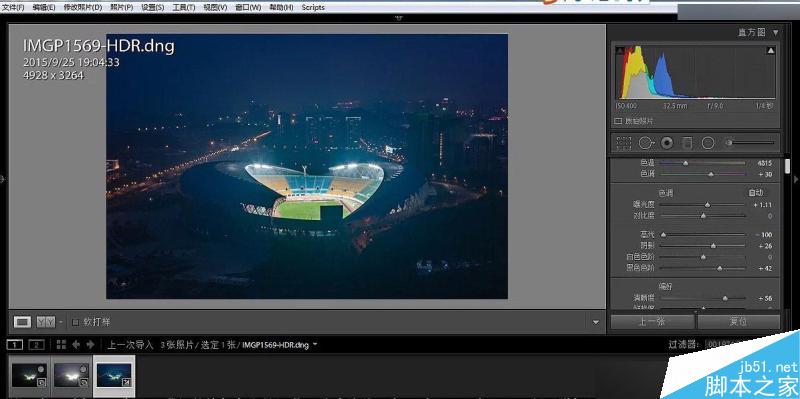Open the 窗口(W) menu

click(248, 8)
